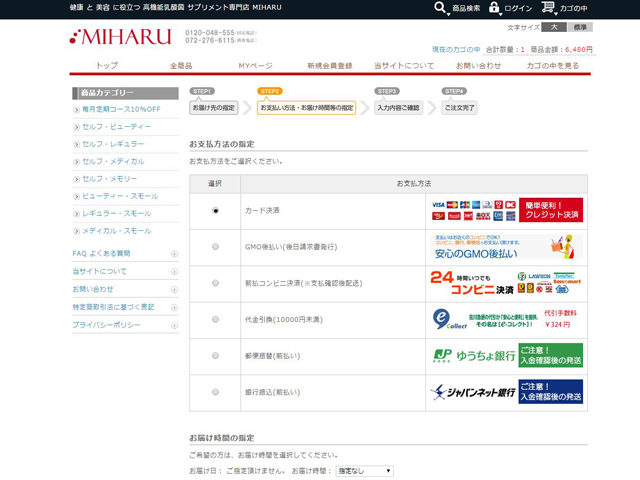Click the 安心のGMO後払い banner image
The height and width of the screenshot is (480, 640).
507,247
